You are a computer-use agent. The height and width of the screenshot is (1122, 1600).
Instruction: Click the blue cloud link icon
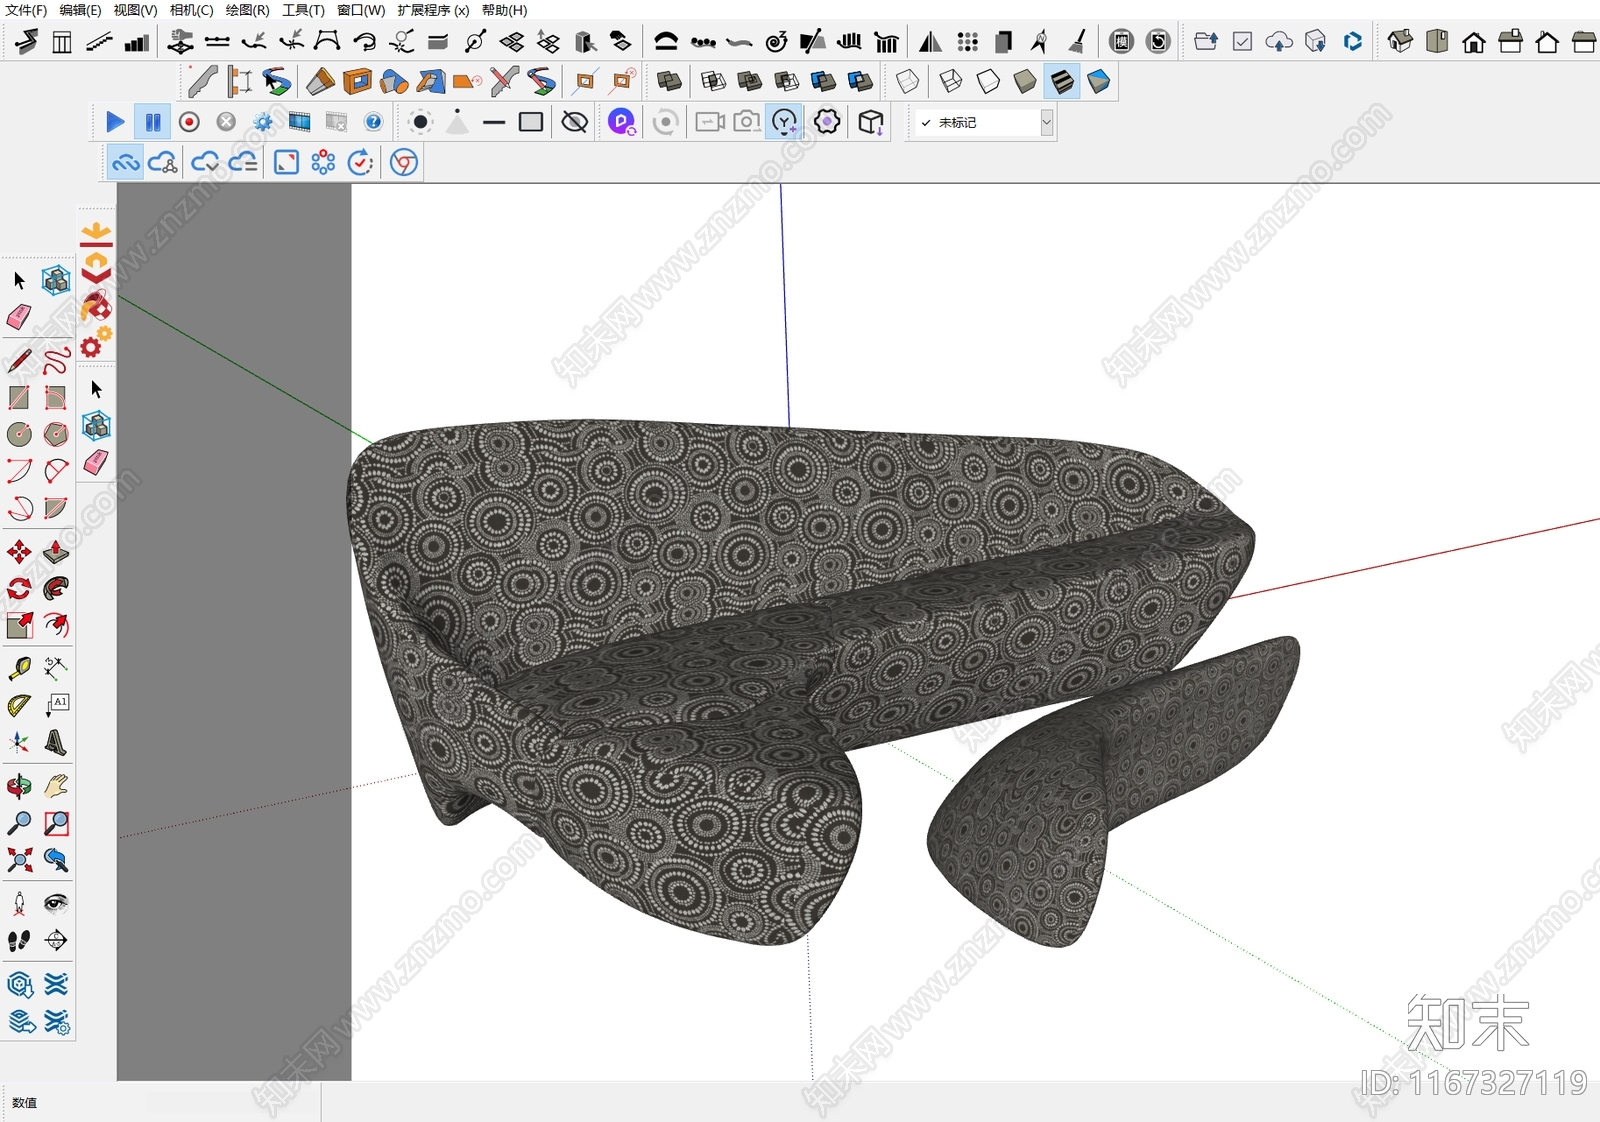click(125, 162)
